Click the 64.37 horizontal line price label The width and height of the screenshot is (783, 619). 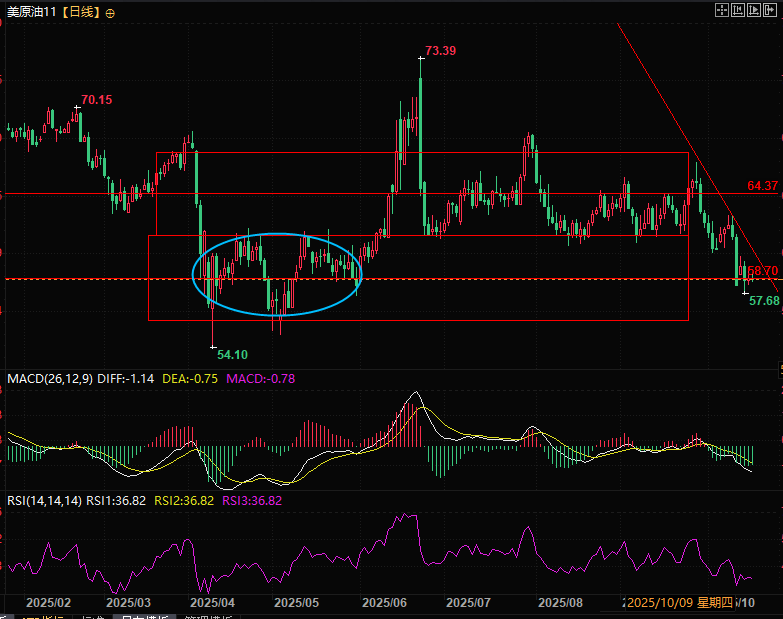coord(762,186)
